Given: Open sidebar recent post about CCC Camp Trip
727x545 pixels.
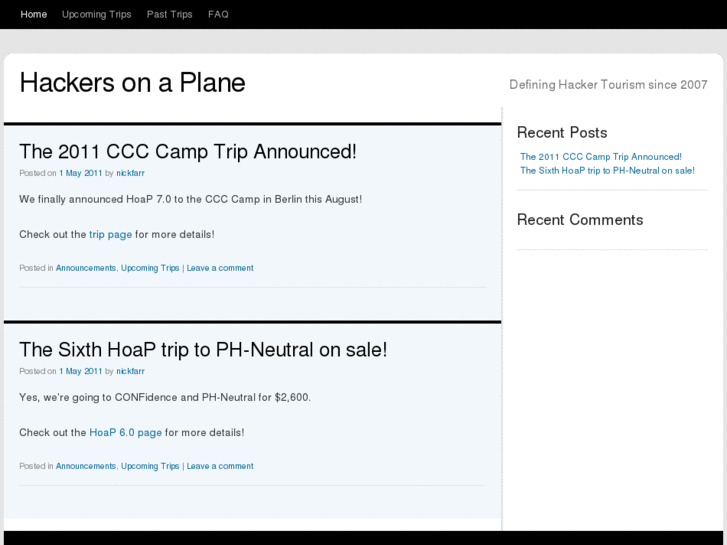Looking at the screenshot, I should [x=600, y=157].
